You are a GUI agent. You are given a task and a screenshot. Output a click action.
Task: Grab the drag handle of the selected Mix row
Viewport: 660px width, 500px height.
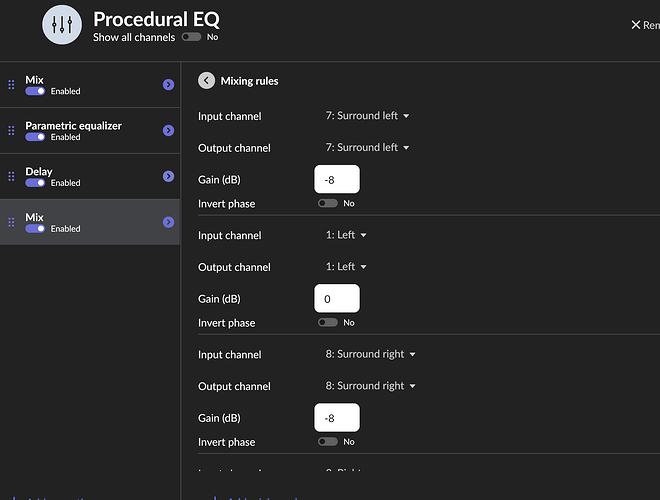pyautogui.click(x=11, y=222)
